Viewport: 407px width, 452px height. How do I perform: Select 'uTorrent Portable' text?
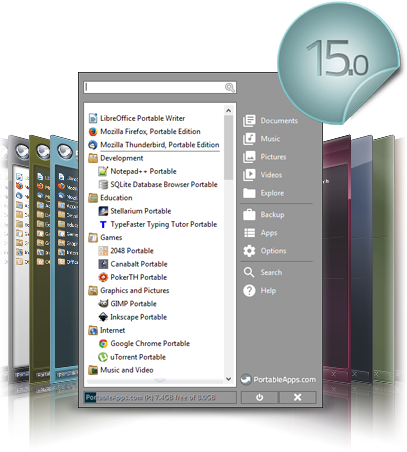coord(138,357)
